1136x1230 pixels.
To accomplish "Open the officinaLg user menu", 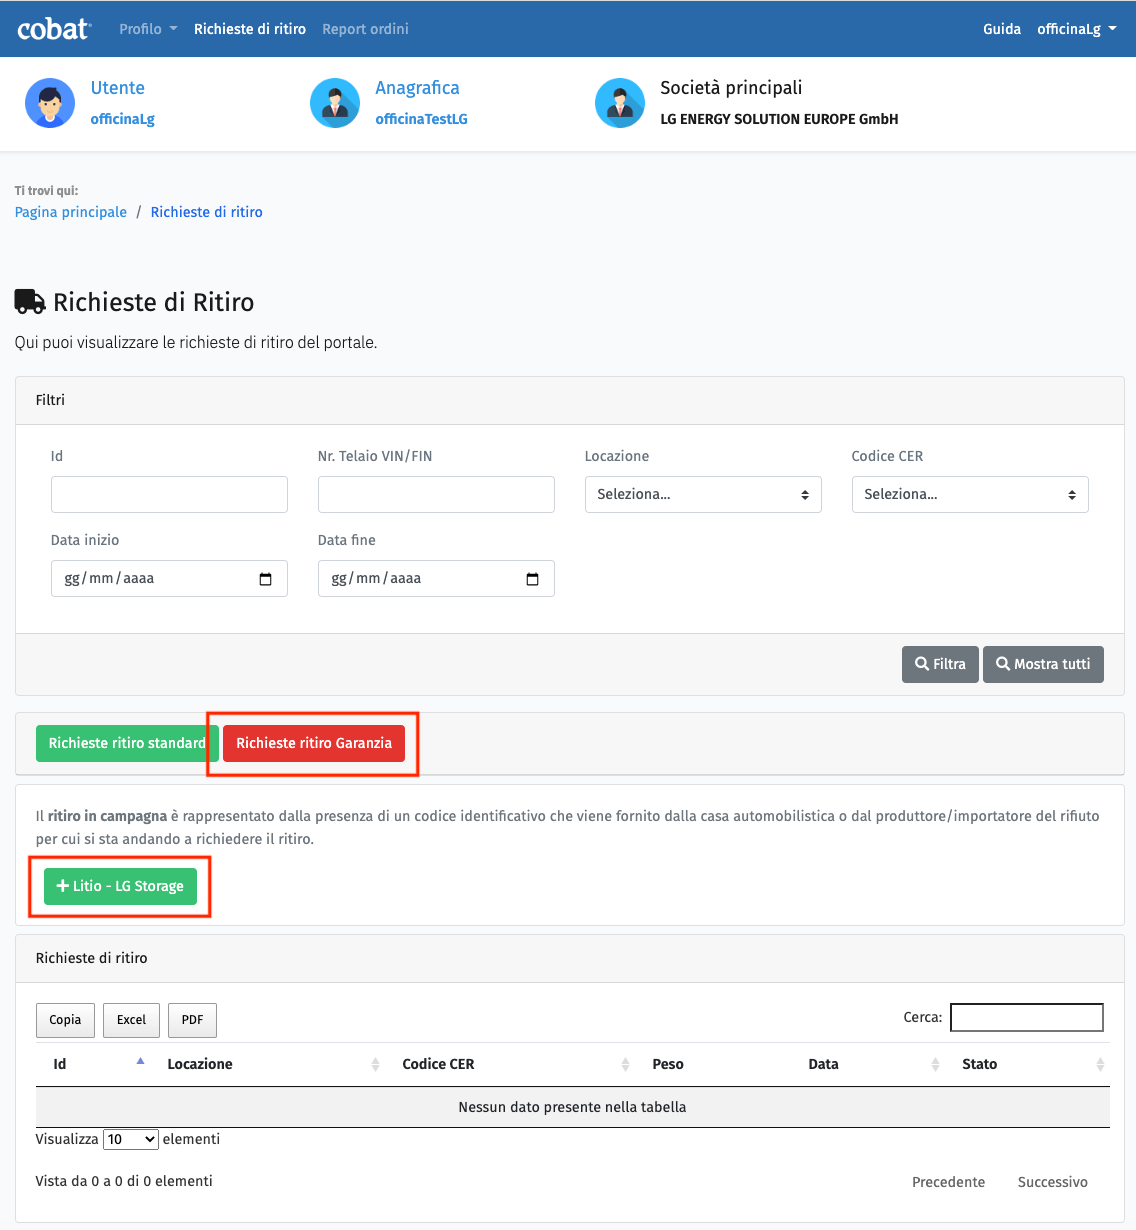I will 1076,29.
